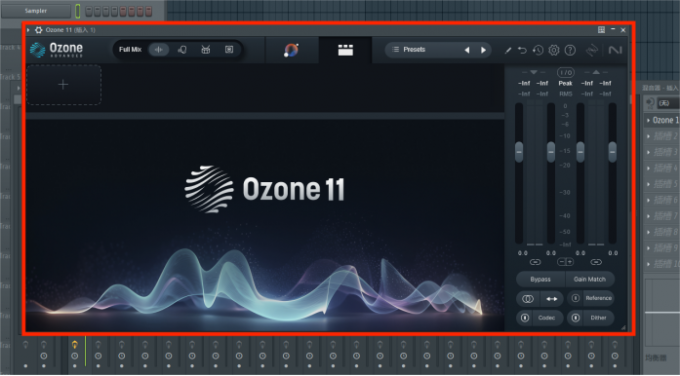Expand mixer effect slot 2
Image resolution: width=680 pixels, height=376 pixels.
[648, 137]
